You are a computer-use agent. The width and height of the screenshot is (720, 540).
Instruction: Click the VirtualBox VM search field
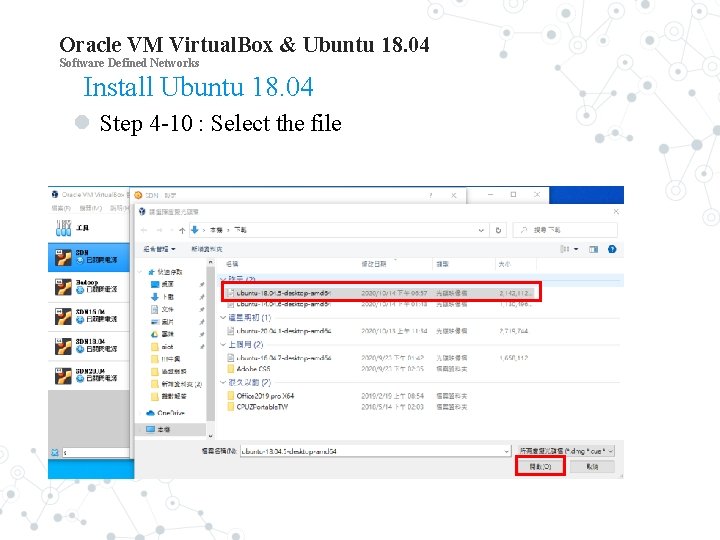(x=96, y=453)
